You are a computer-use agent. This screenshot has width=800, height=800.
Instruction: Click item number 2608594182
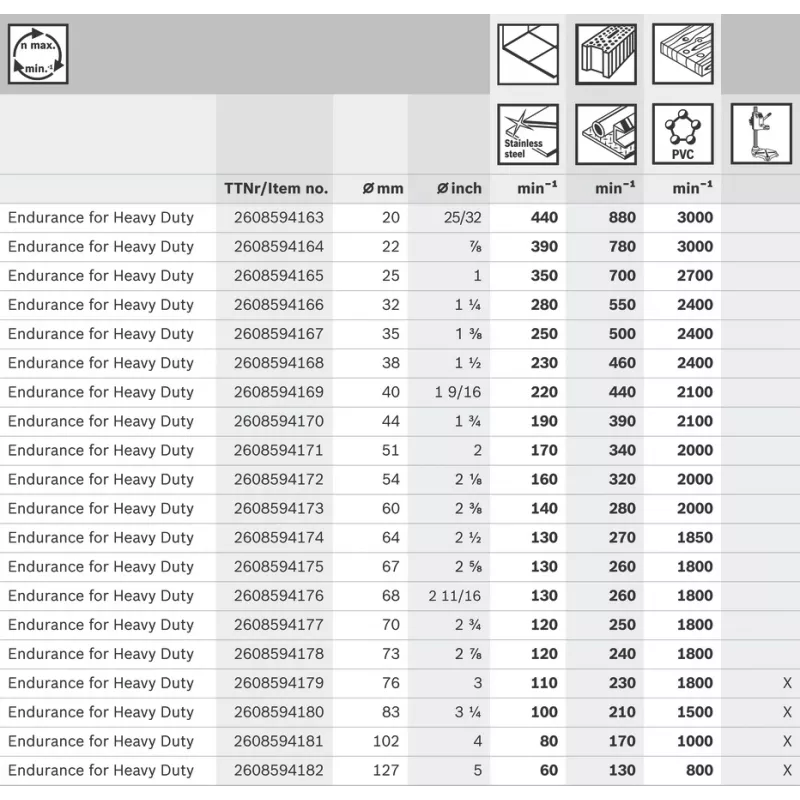279,770
